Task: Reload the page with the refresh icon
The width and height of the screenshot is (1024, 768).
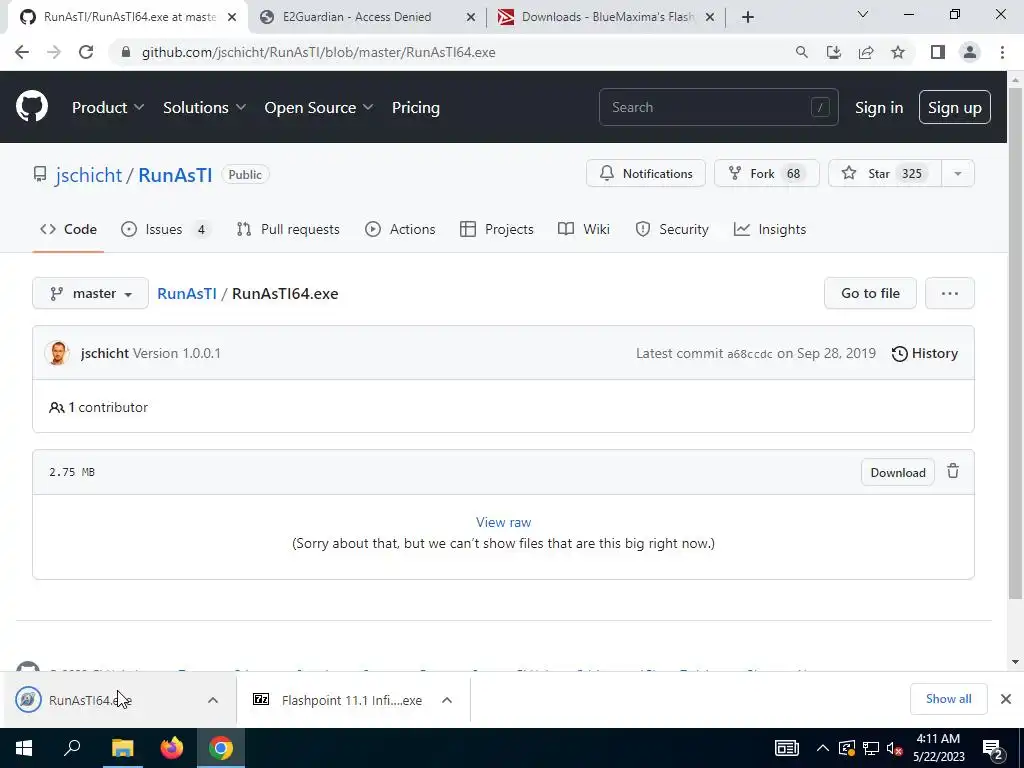Action: point(86,52)
